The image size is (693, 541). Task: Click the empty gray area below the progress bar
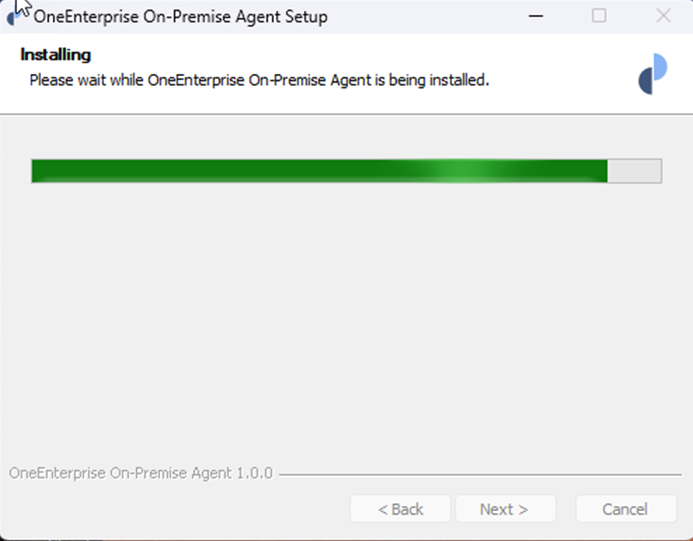point(346,320)
